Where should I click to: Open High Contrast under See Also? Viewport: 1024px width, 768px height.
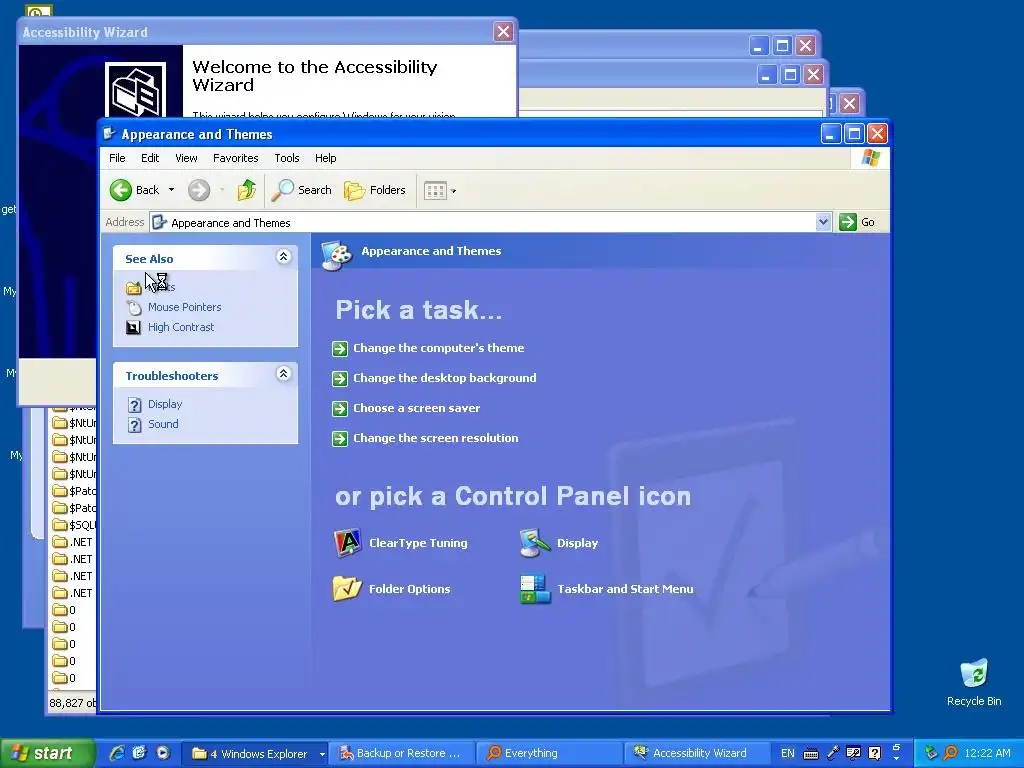coord(181,327)
